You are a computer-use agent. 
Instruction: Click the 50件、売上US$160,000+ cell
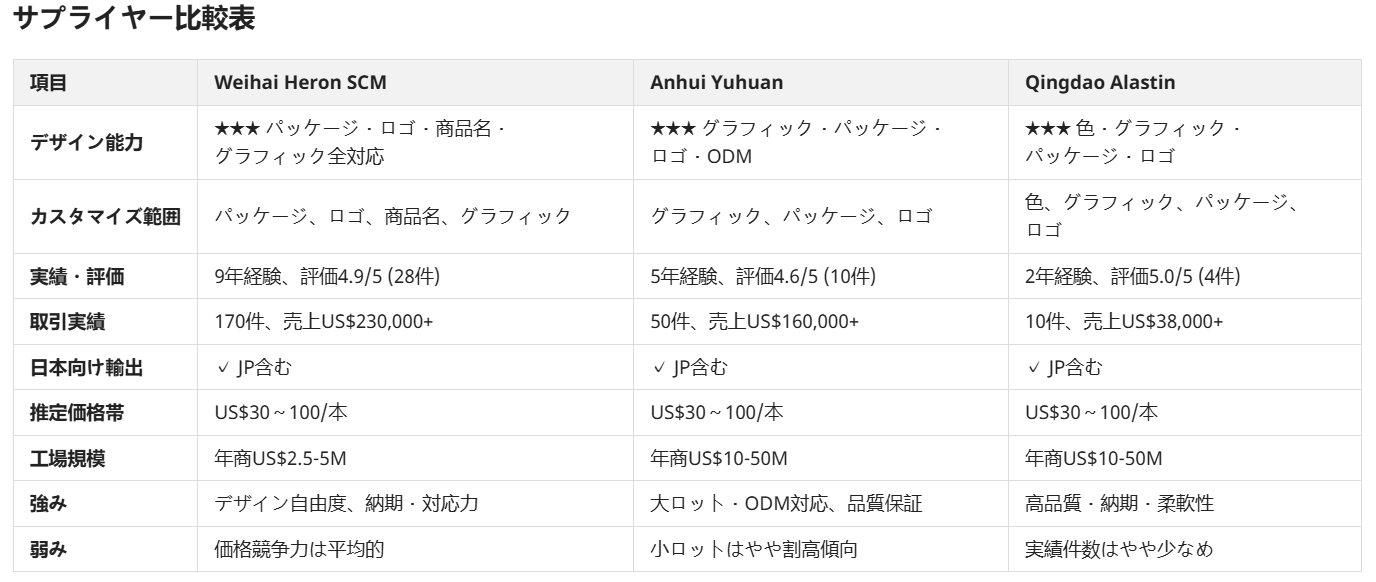click(x=754, y=322)
